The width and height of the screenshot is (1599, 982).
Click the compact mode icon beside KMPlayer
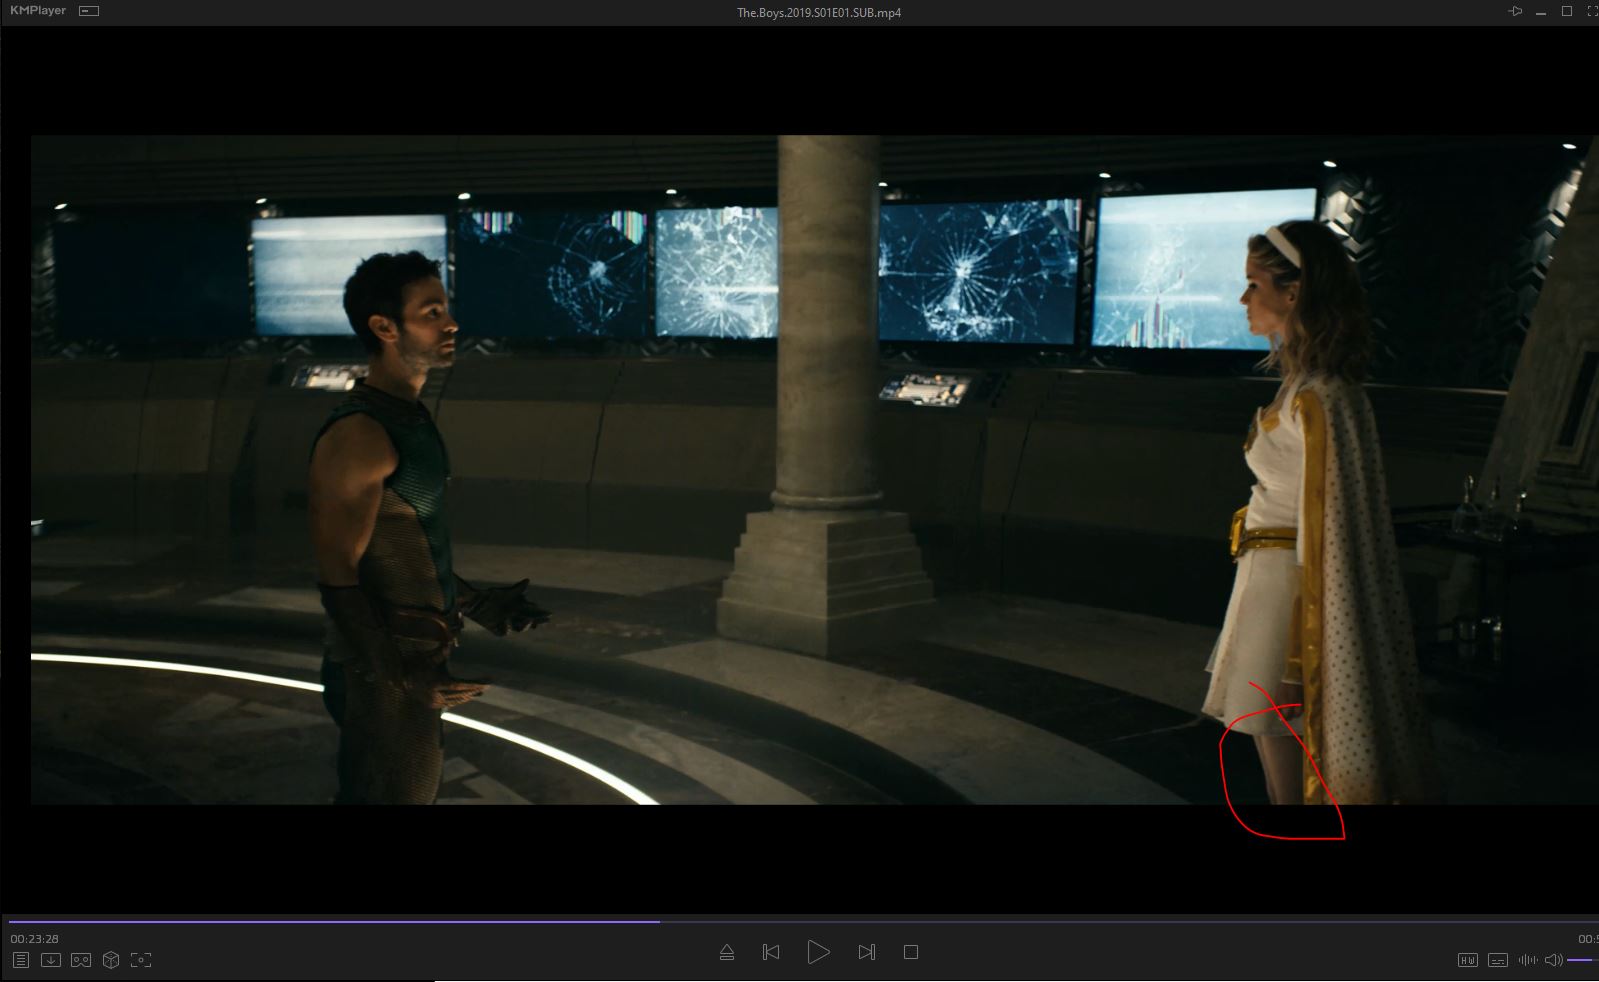click(x=89, y=11)
